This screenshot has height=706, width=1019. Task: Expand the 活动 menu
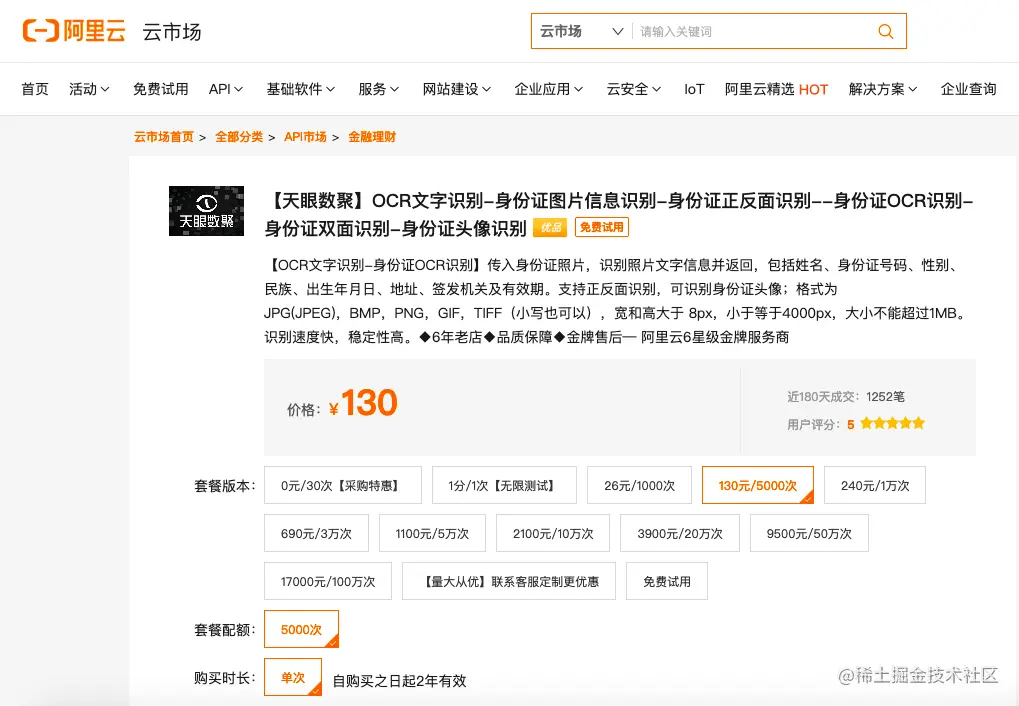tap(89, 89)
